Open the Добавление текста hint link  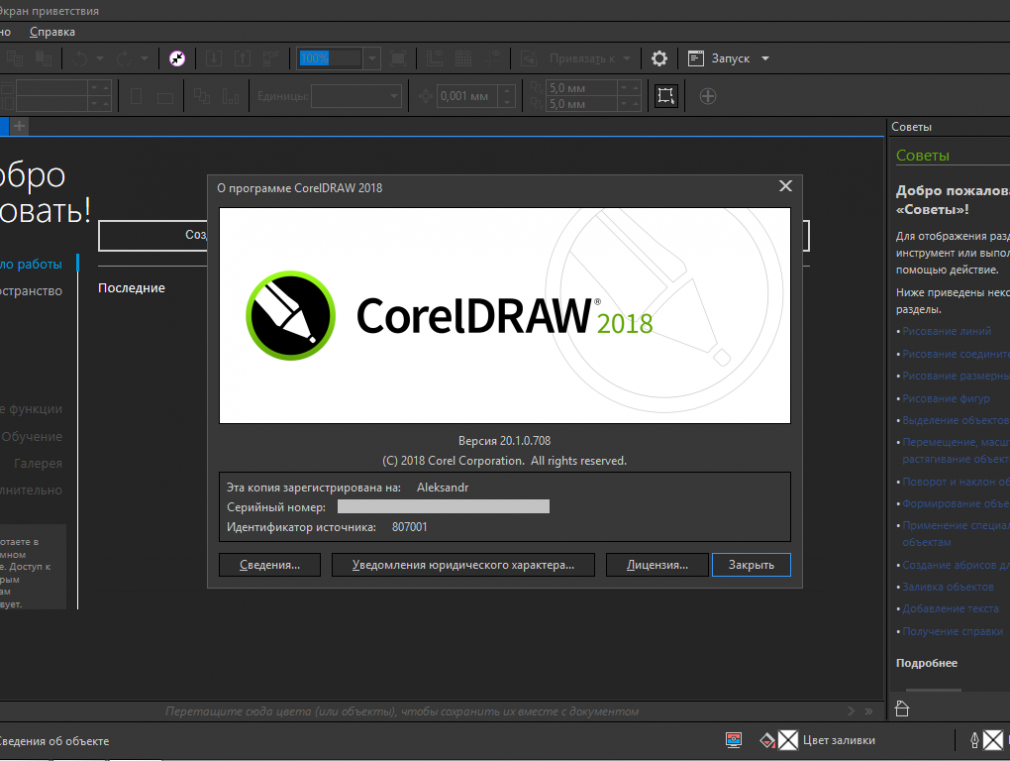950,609
